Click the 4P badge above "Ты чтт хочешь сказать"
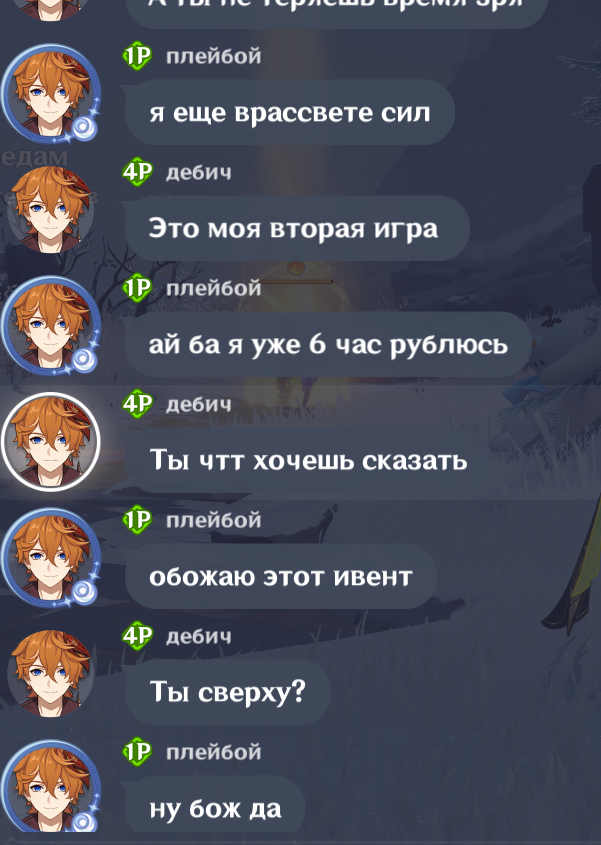 tap(137, 404)
